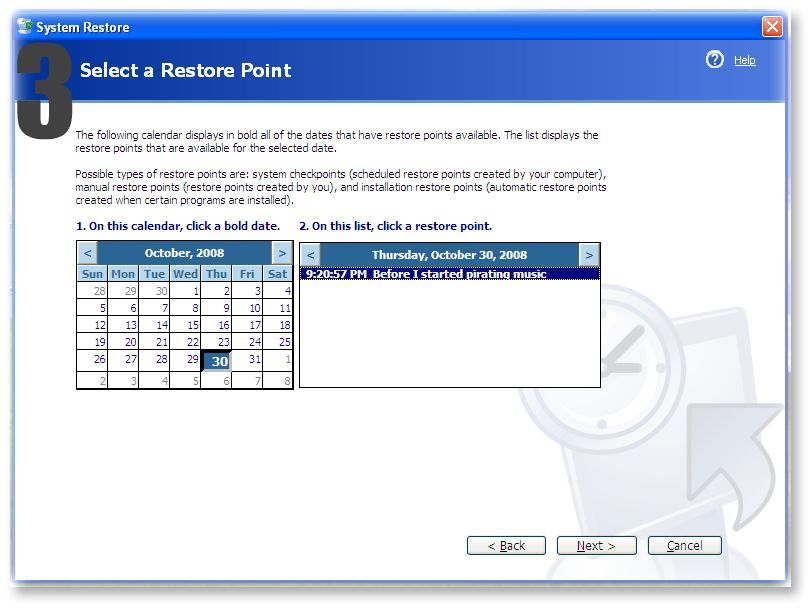811x608 pixels.
Task: Go to previous month in calendar
Action: click(x=88, y=253)
